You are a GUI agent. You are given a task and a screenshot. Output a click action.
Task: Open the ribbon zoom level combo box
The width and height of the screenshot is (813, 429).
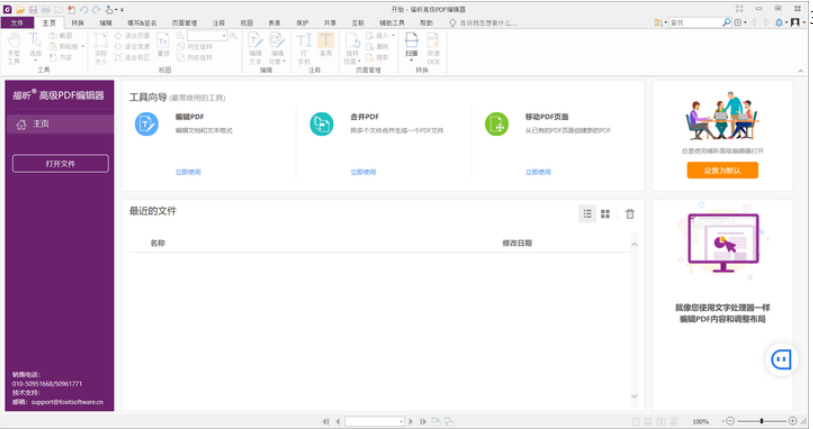tap(207, 36)
